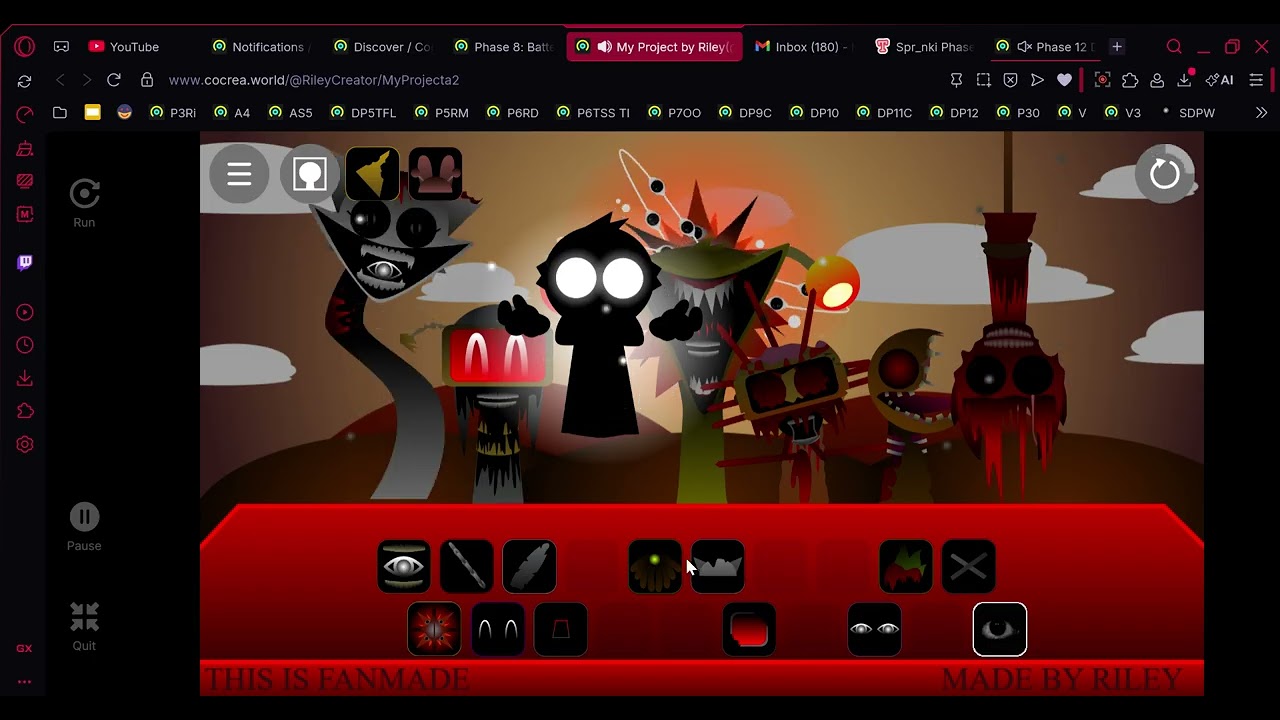Open the easy setup sliders icon

(1257, 80)
